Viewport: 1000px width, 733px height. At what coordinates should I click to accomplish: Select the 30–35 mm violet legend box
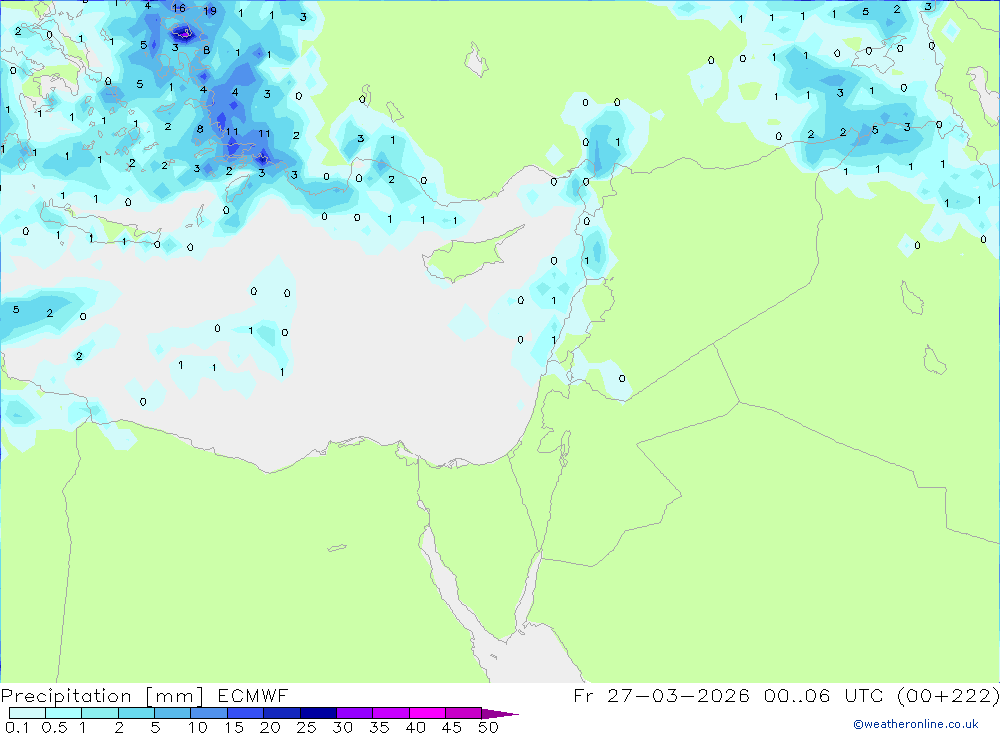[x=354, y=713]
